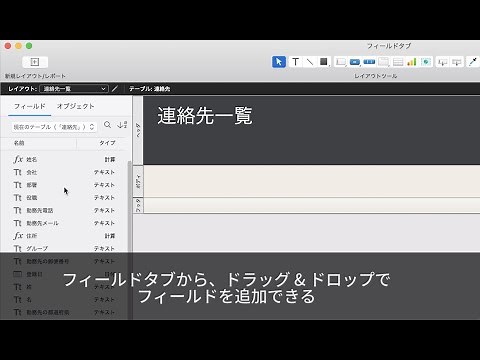Viewport: 480px width, 360px height.
Task: Select the Web Viewer tool icon
Action: point(426,62)
